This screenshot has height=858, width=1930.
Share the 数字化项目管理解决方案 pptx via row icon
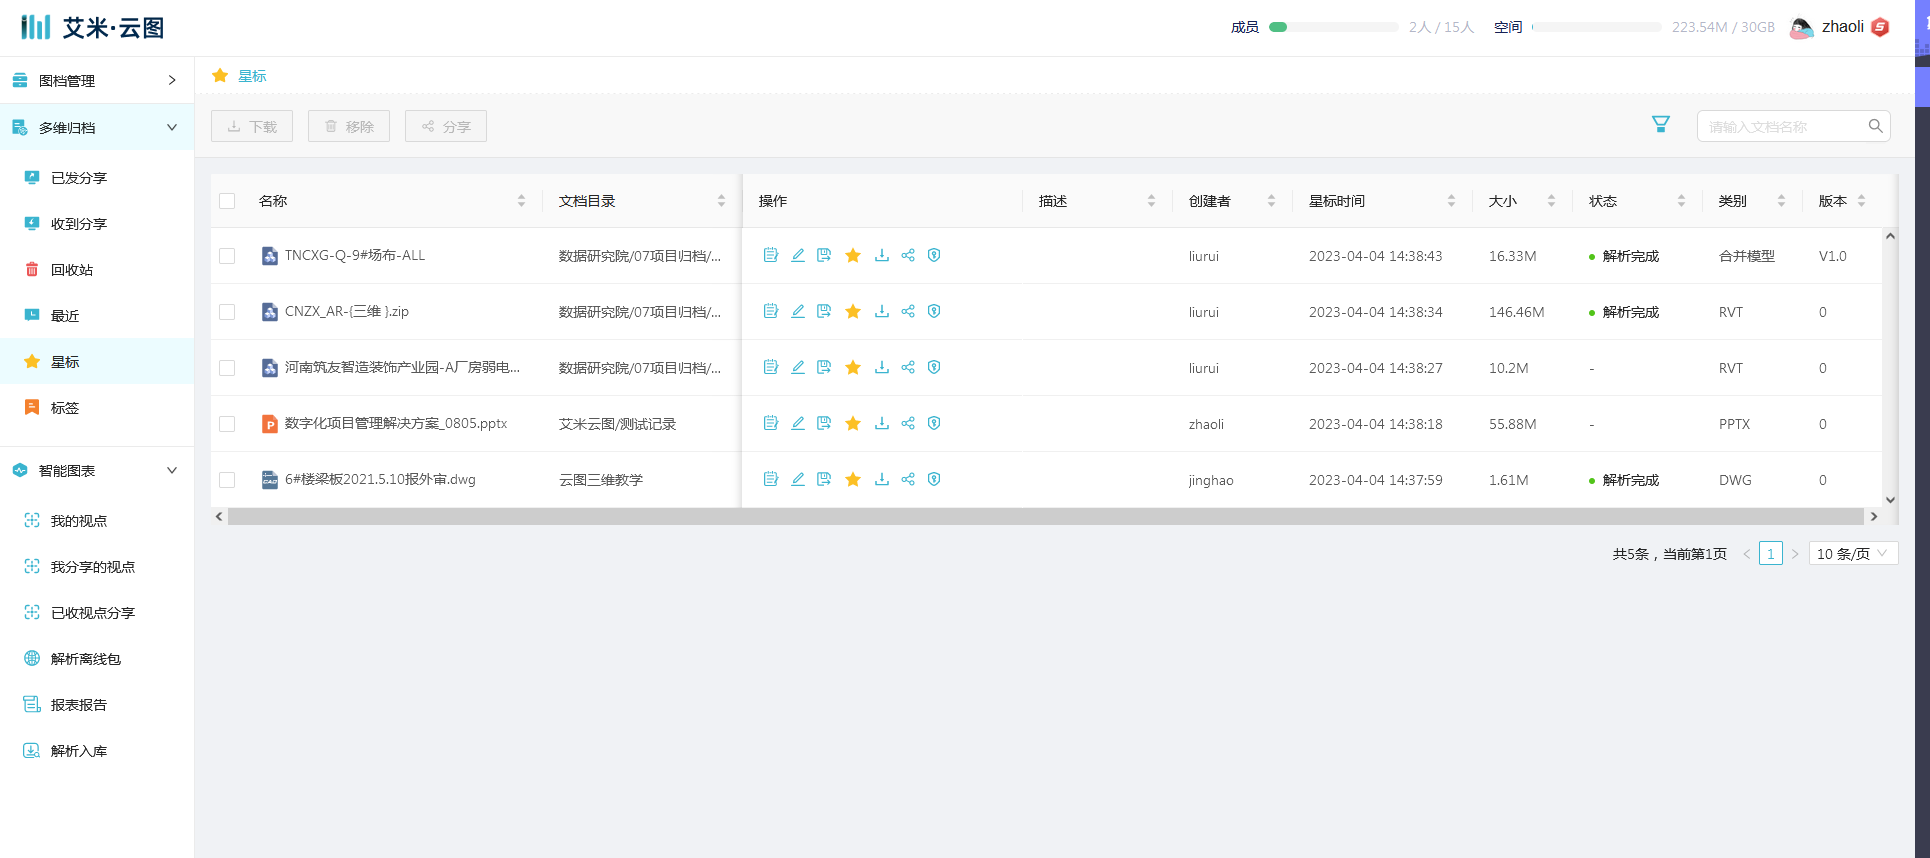[x=908, y=424]
